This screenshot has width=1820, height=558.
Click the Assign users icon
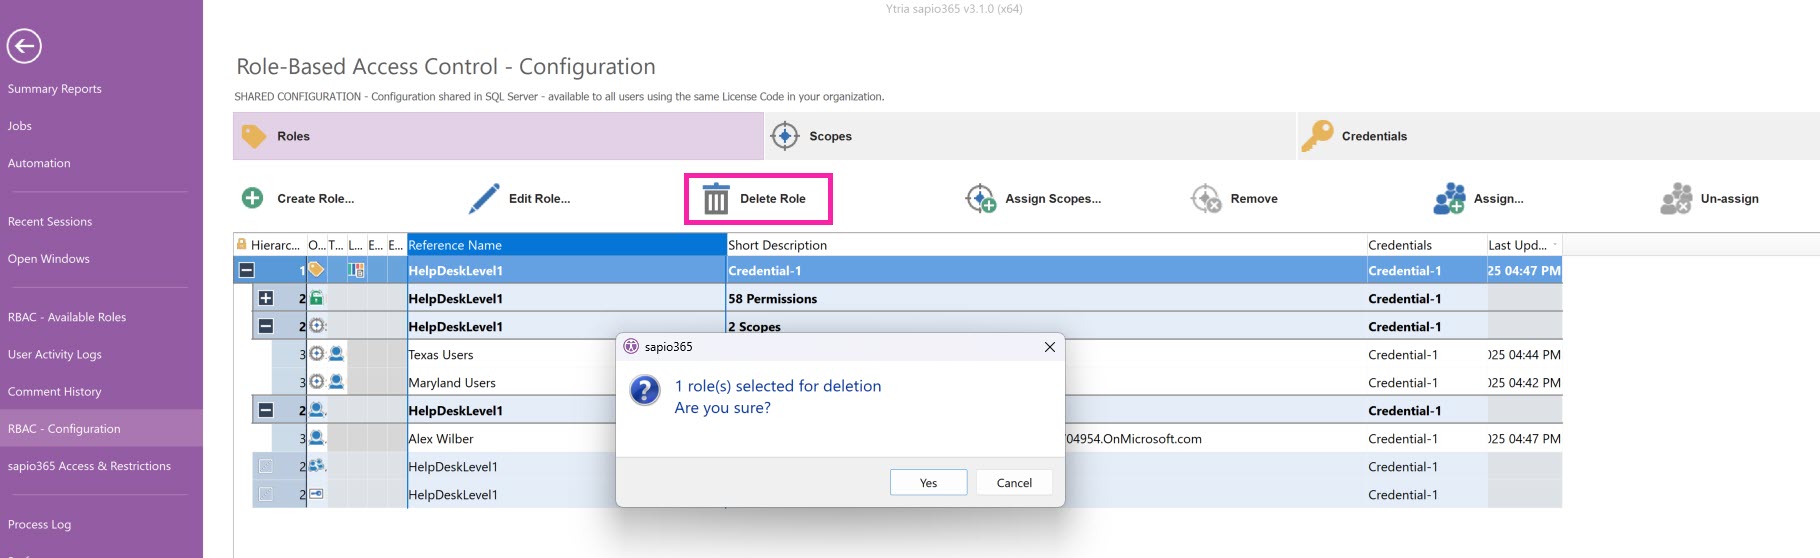pyautogui.click(x=1449, y=198)
